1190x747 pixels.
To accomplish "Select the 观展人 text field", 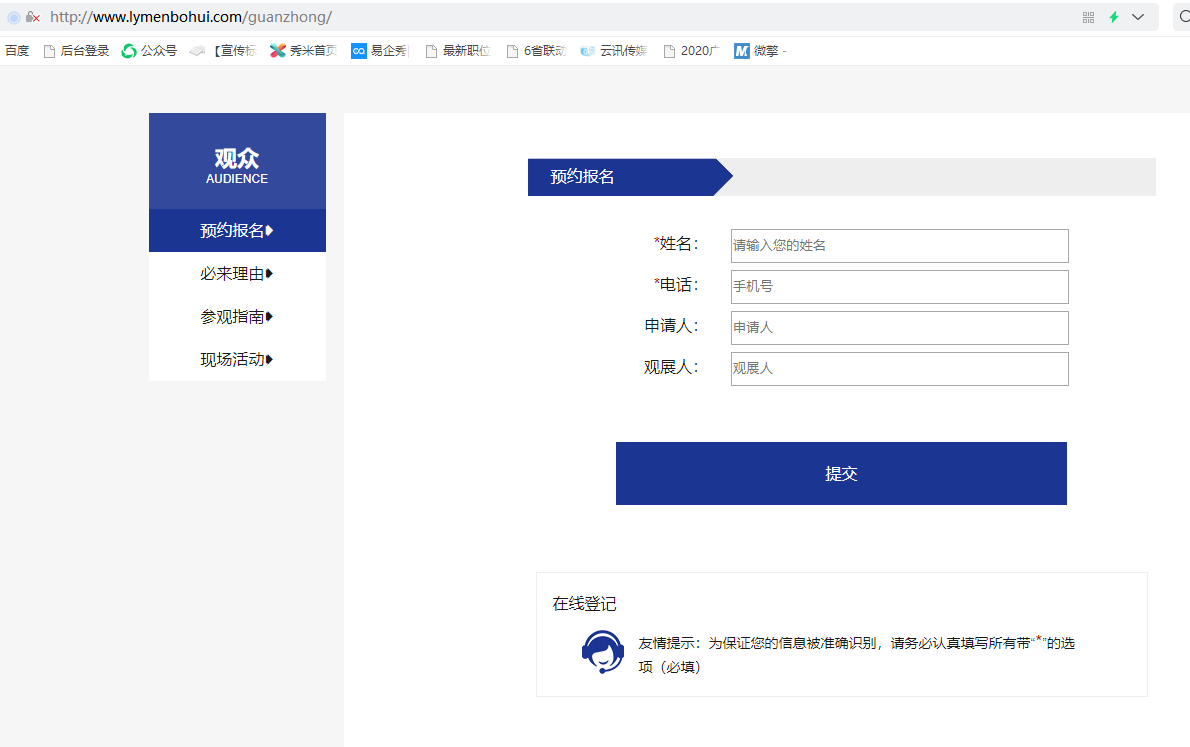I will (899, 369).
